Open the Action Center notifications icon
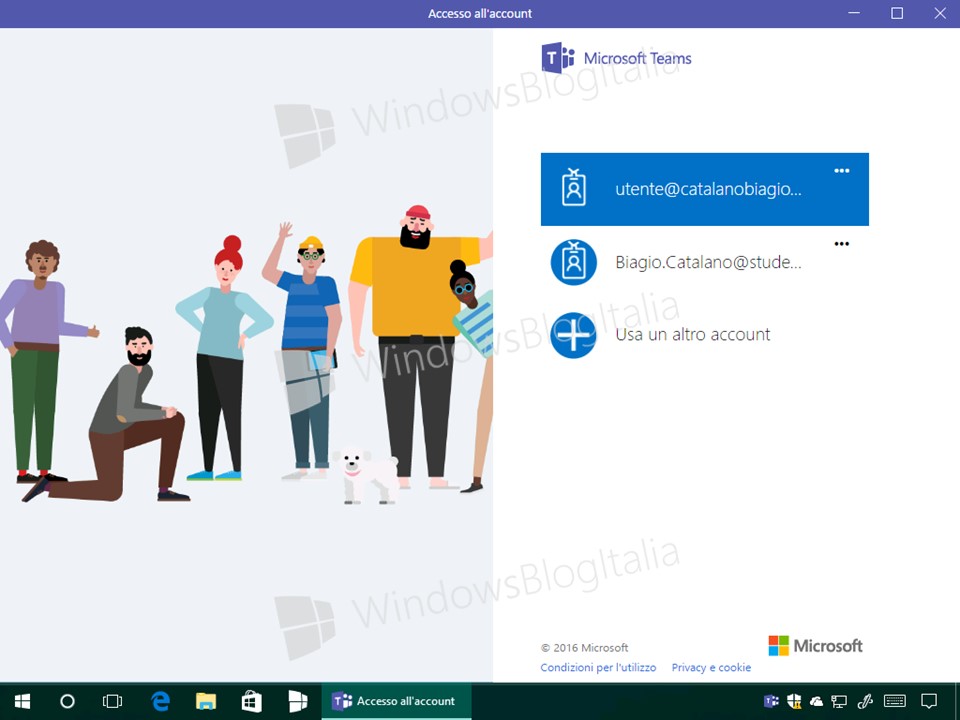The height and width of the screenshot is (720, 960). click(929, 701)
